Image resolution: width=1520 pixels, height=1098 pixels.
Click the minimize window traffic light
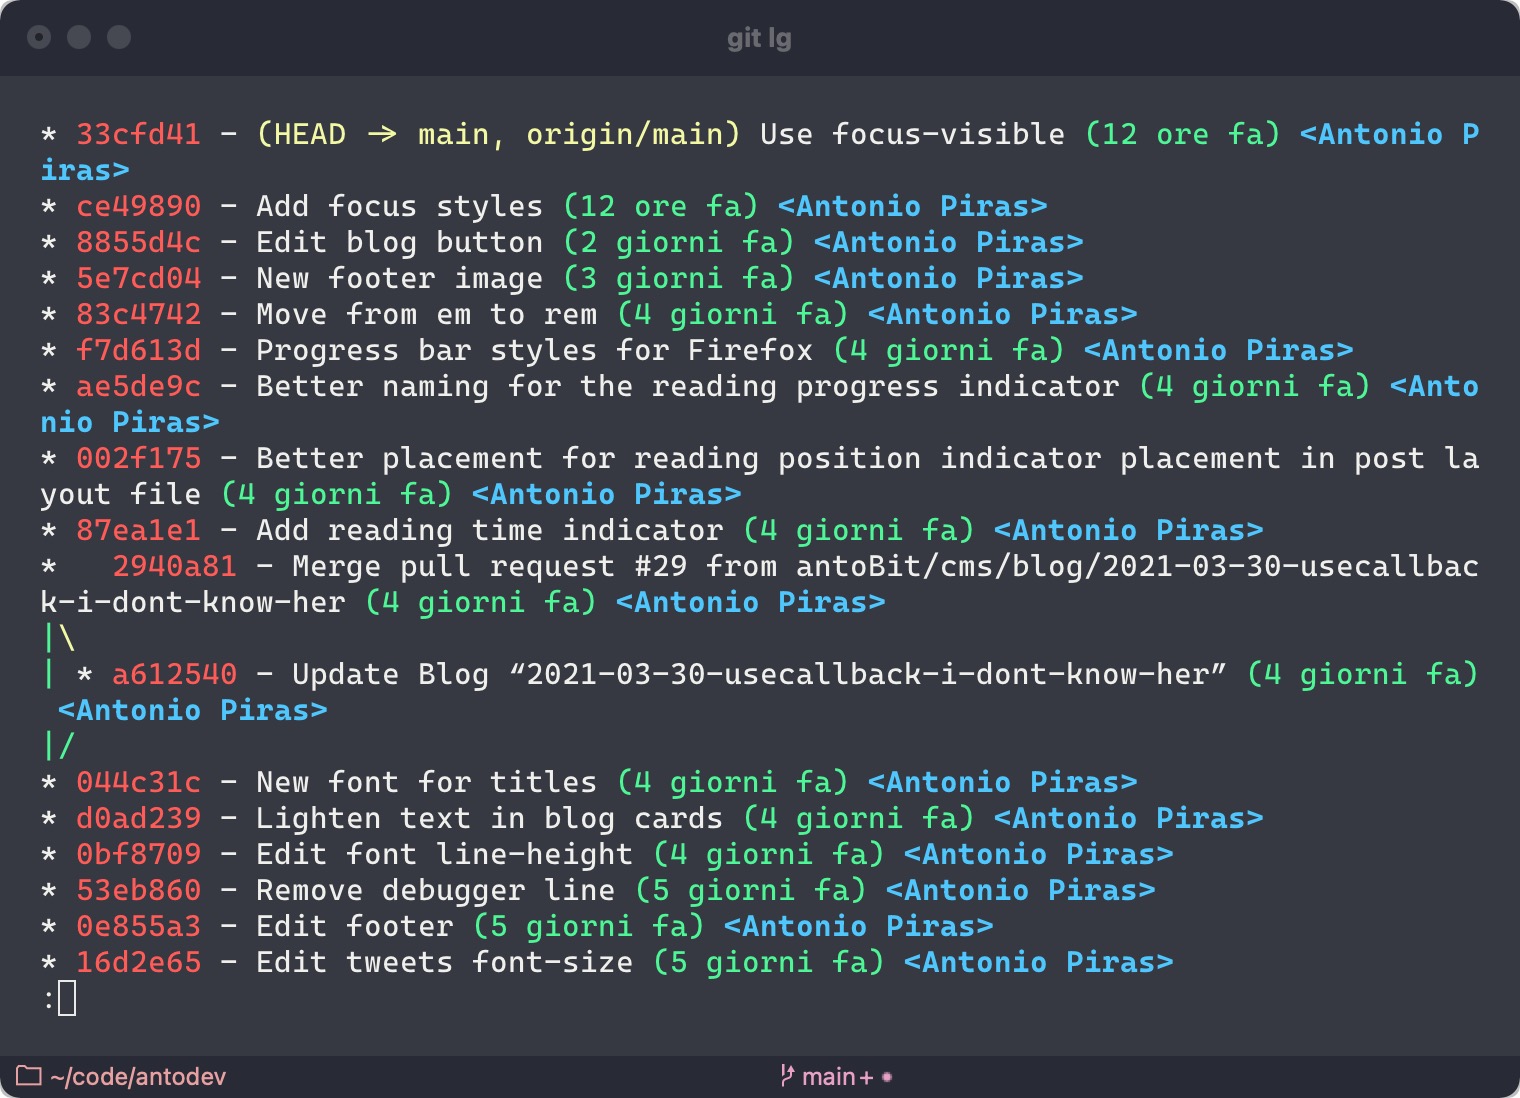(79, 37)
